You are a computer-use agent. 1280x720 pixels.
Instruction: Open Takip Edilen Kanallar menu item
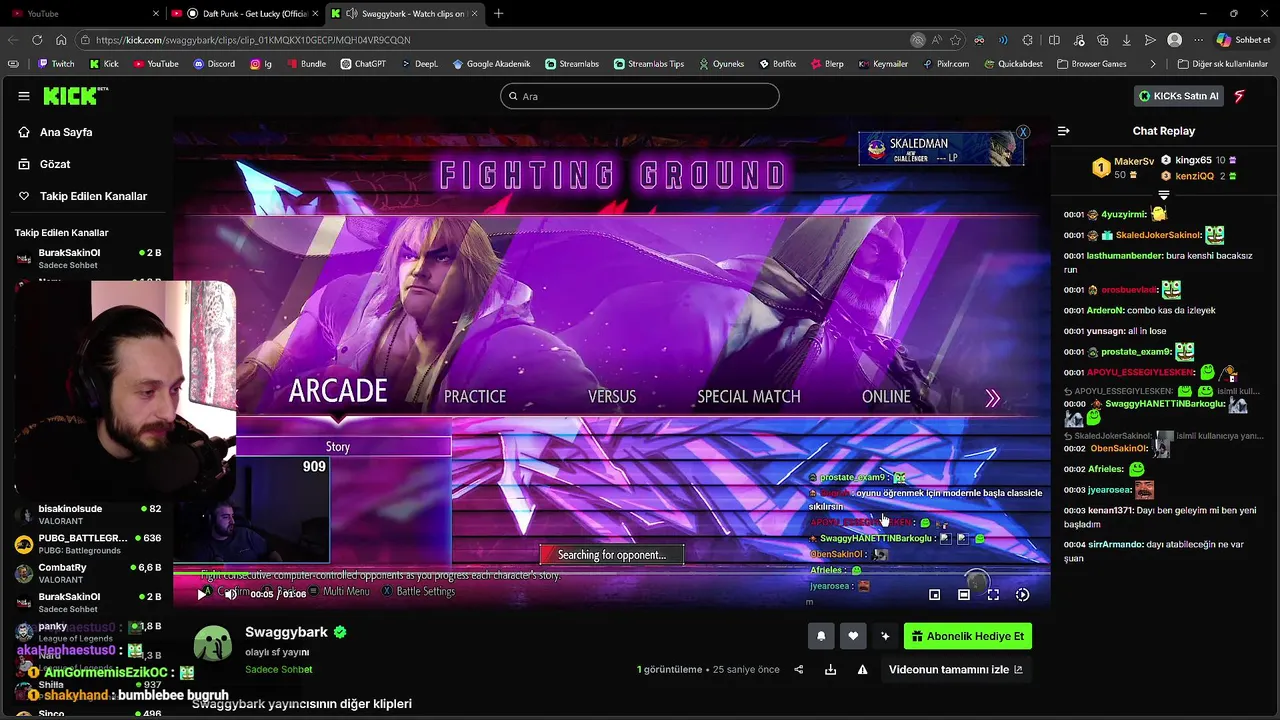click(93, 196)
